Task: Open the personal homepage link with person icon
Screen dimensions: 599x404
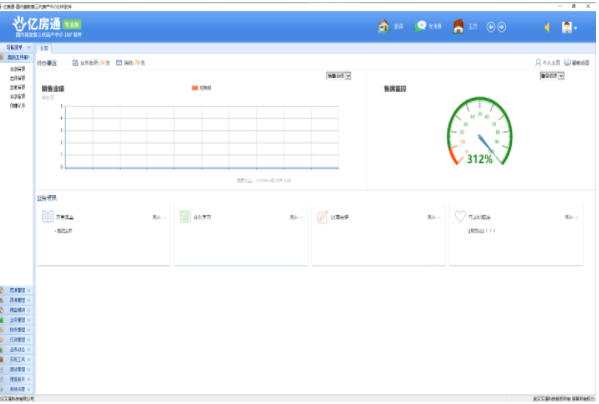Action: (x=547, y=63)
